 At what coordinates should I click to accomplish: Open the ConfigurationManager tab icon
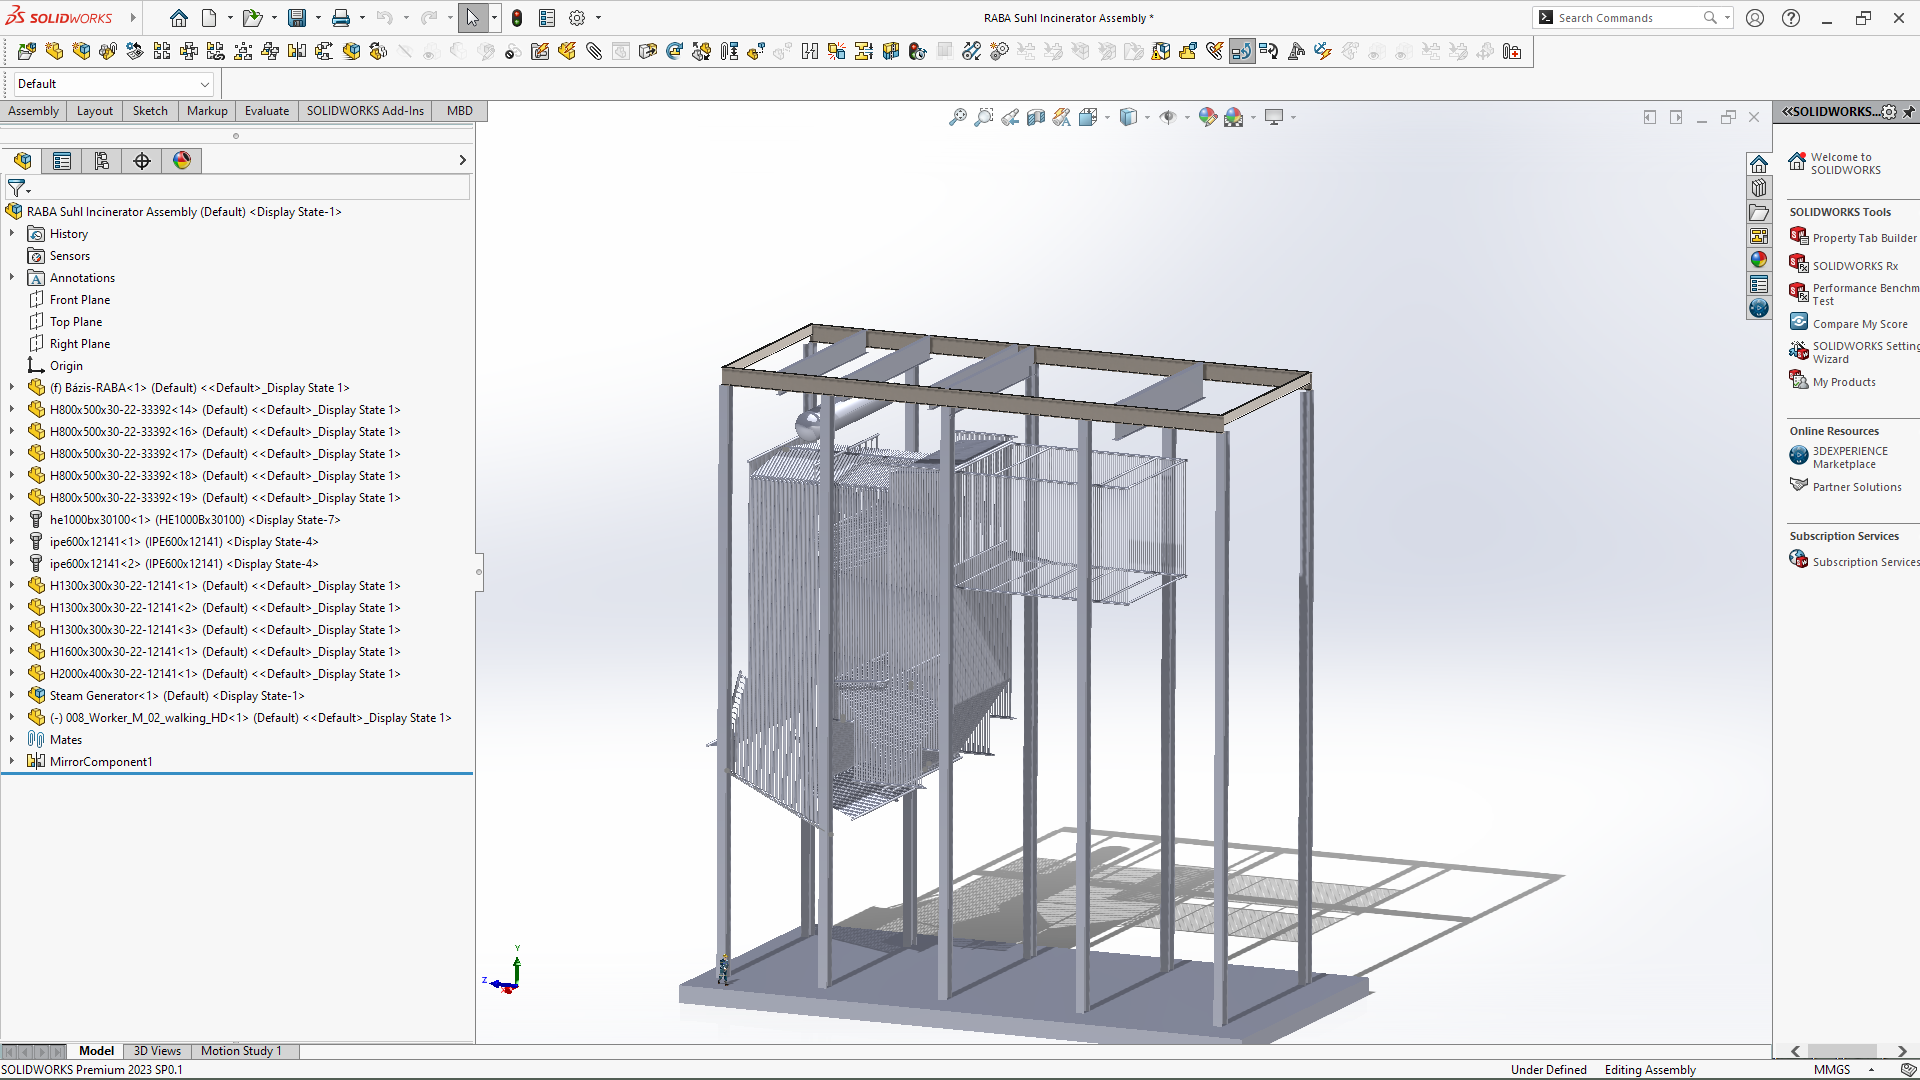point(102,160)
